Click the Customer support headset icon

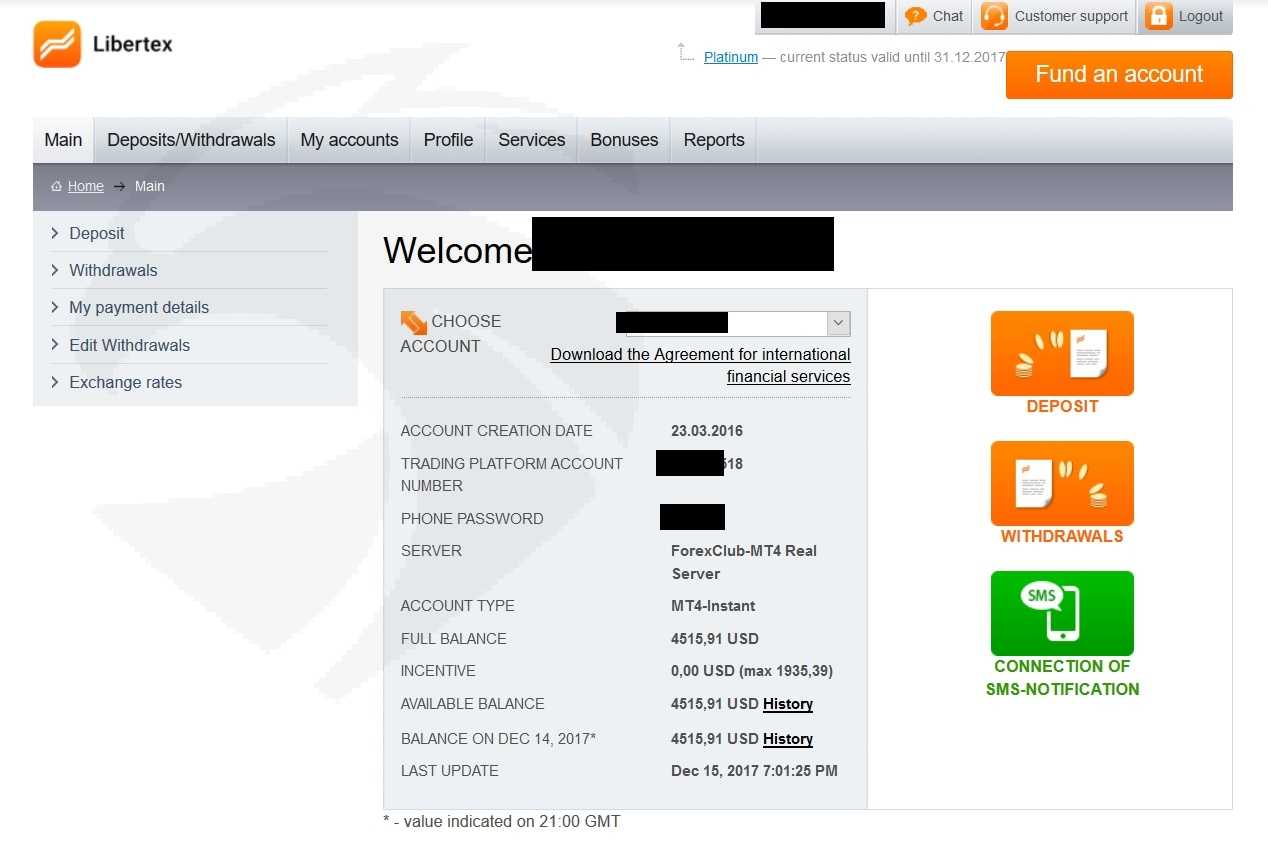(994, 16)
